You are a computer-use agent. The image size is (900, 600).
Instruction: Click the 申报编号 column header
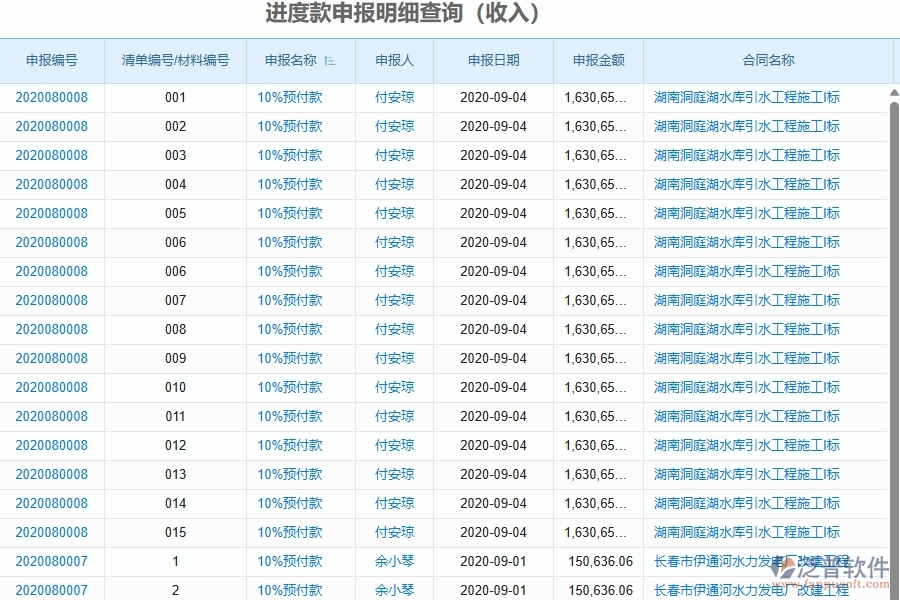51,60
